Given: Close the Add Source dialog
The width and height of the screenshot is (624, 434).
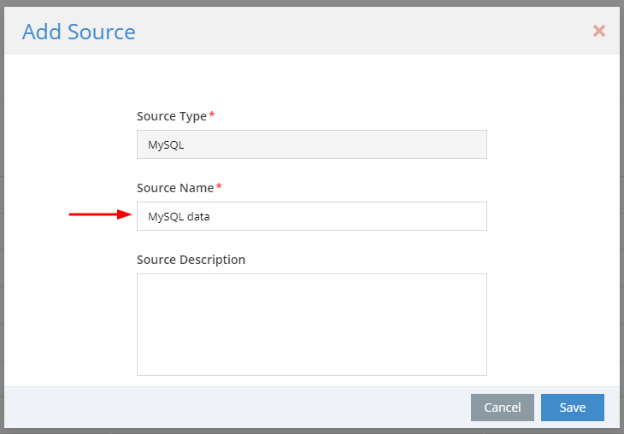Looking at the screenshot, I should [x=599, y=31].
